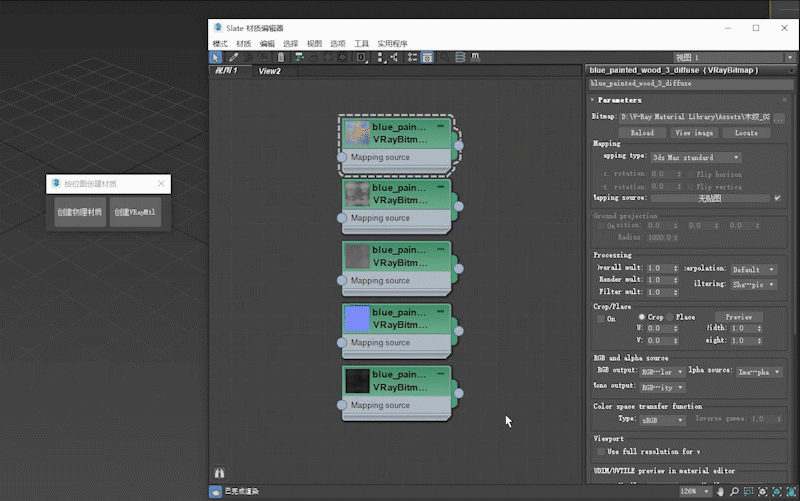Collapse the first blue_paint node with minus icon
Image resolution: width=800 pixels, height=501 pixels.
click(x=441, y=127)
